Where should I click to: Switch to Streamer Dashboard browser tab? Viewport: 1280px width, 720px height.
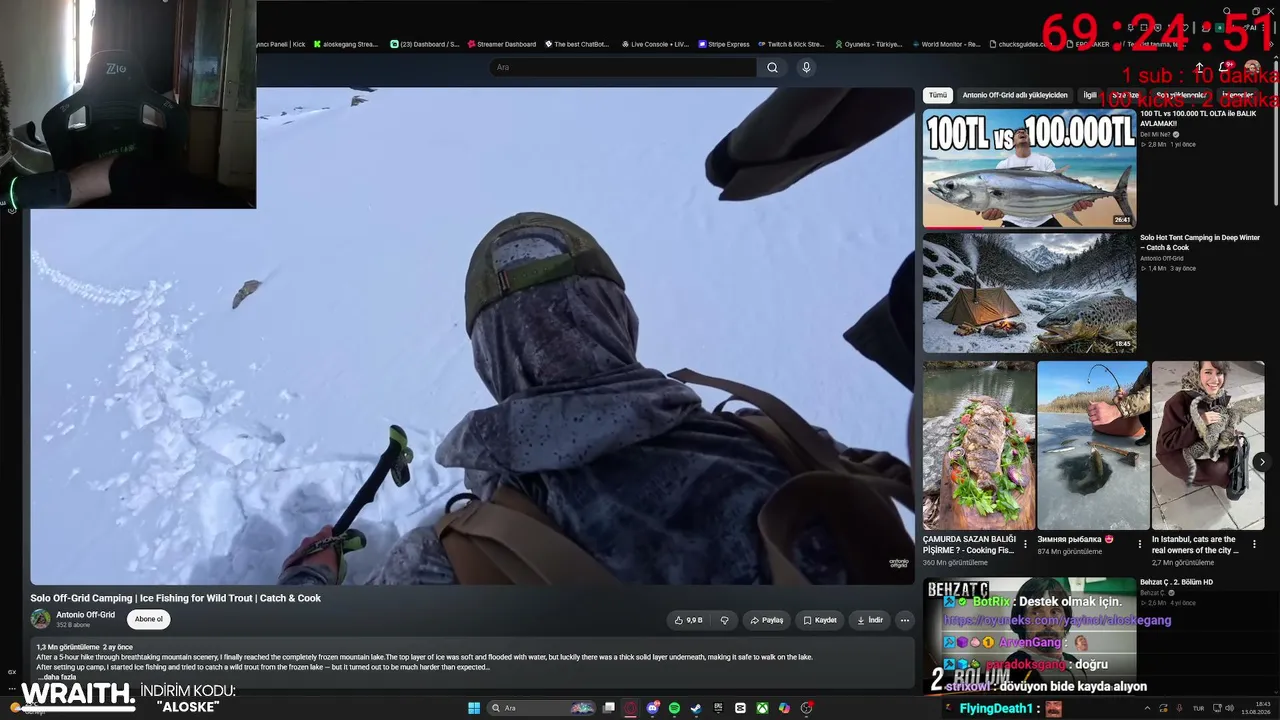501,44
